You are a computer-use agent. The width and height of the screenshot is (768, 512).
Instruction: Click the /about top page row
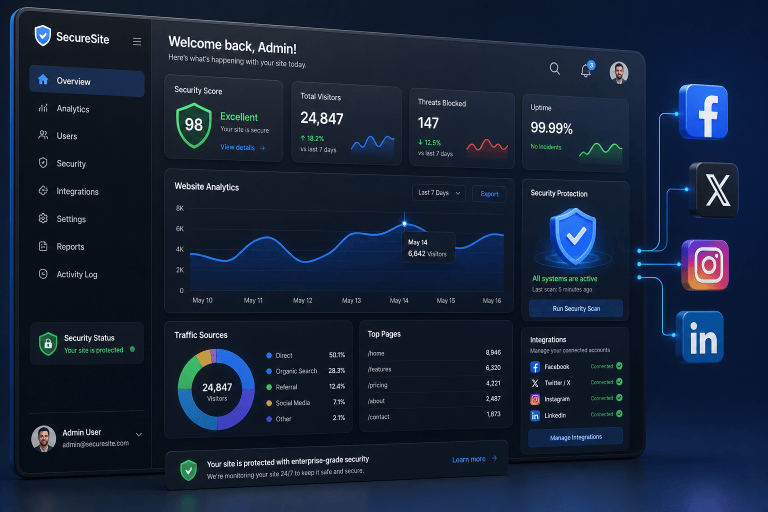434,400
